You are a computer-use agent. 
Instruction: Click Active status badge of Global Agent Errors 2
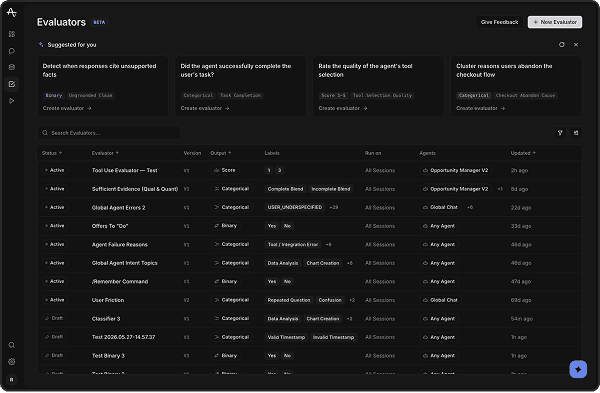pyautogui.click(x=54, y=207)
